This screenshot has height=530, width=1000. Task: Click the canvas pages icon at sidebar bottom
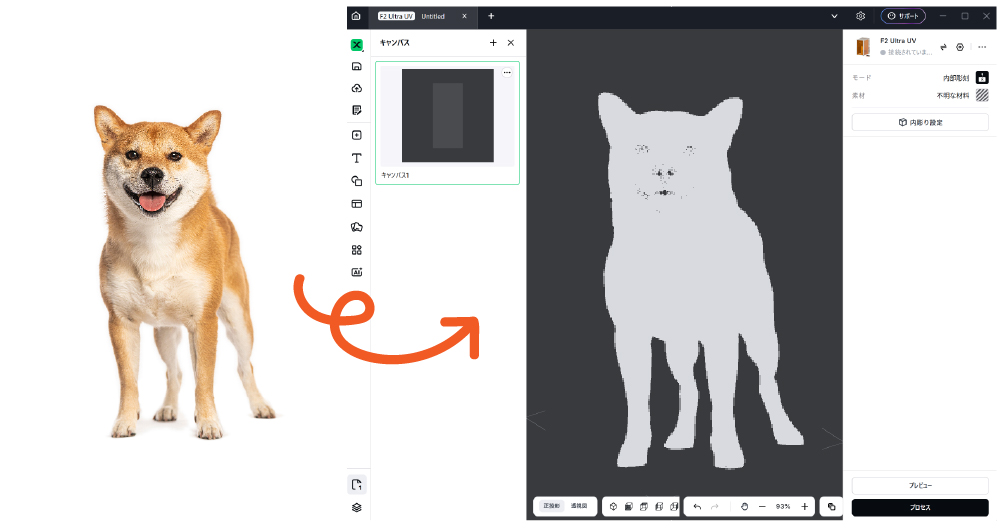[x=357, y=485]
